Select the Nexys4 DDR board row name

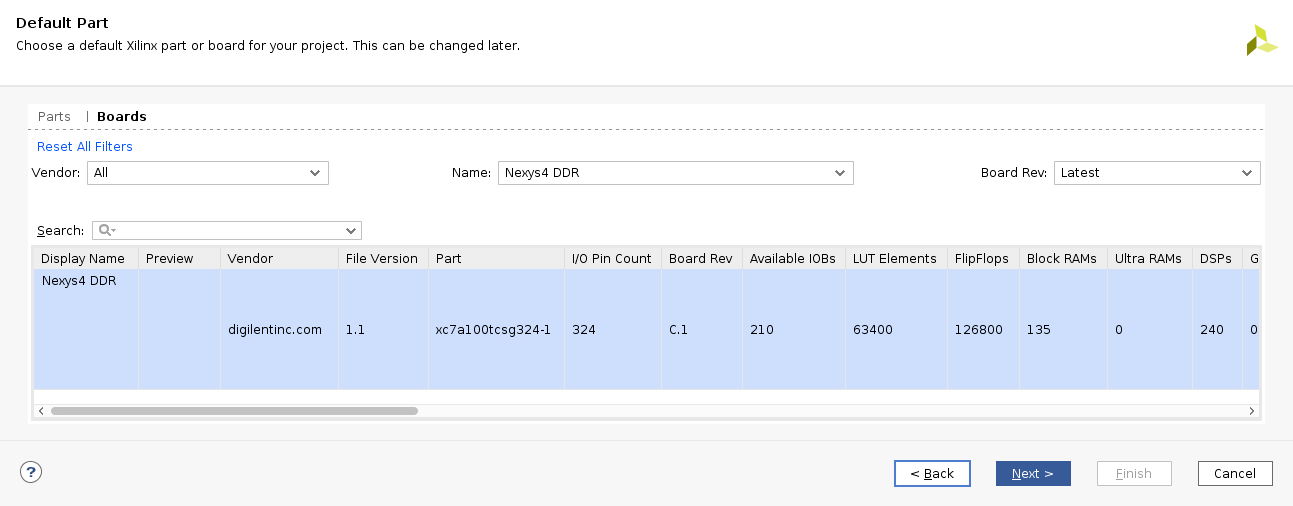79,281
